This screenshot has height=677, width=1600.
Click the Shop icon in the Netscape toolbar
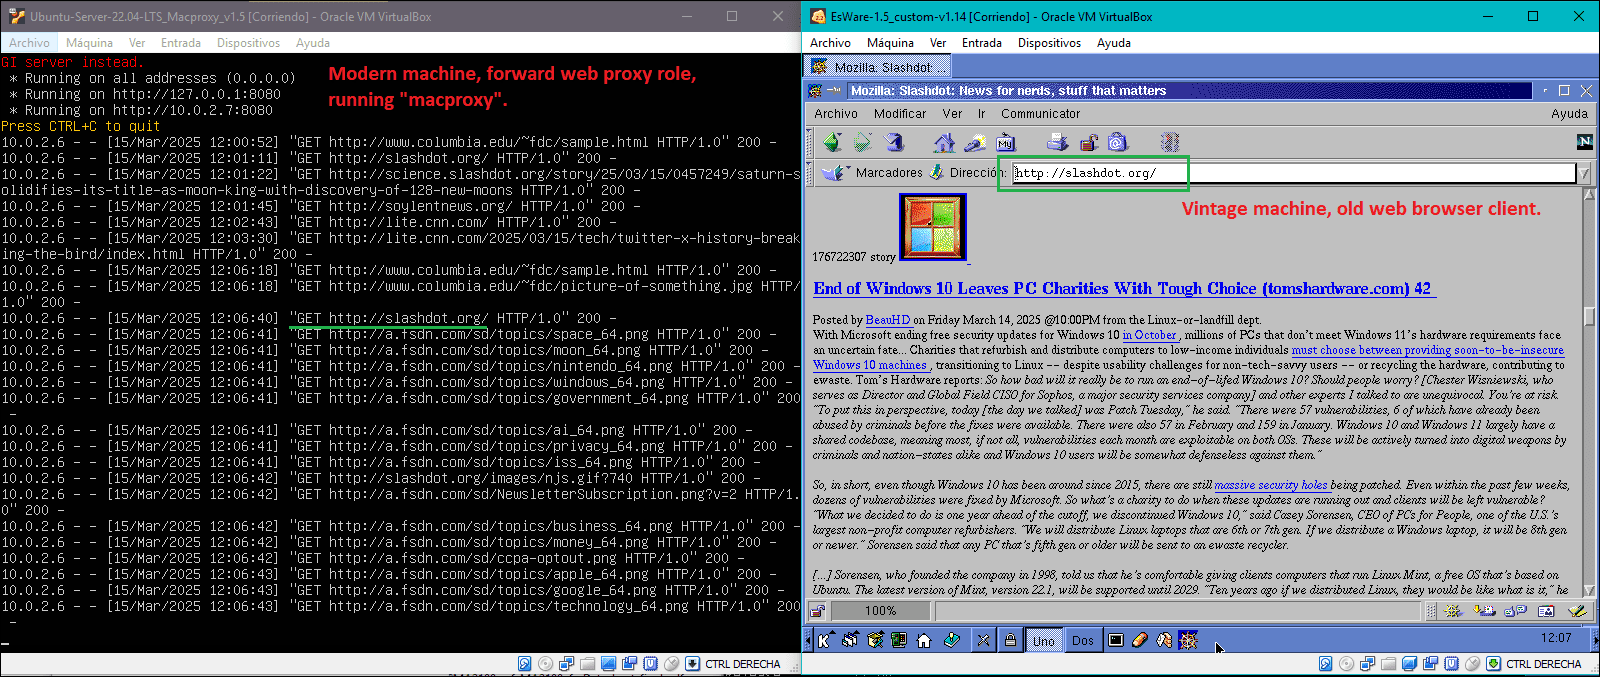coord(1118,143)
